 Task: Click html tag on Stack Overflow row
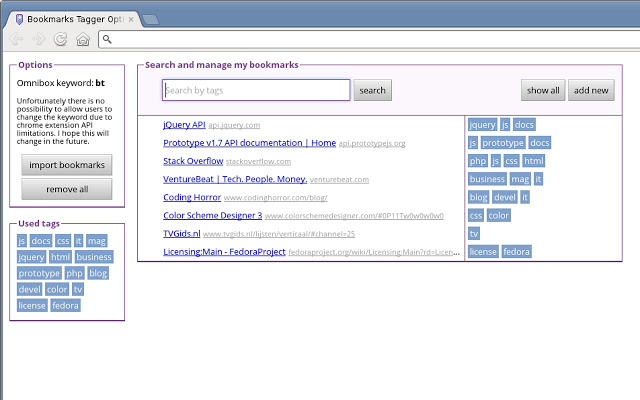click(x=533, y=161)
